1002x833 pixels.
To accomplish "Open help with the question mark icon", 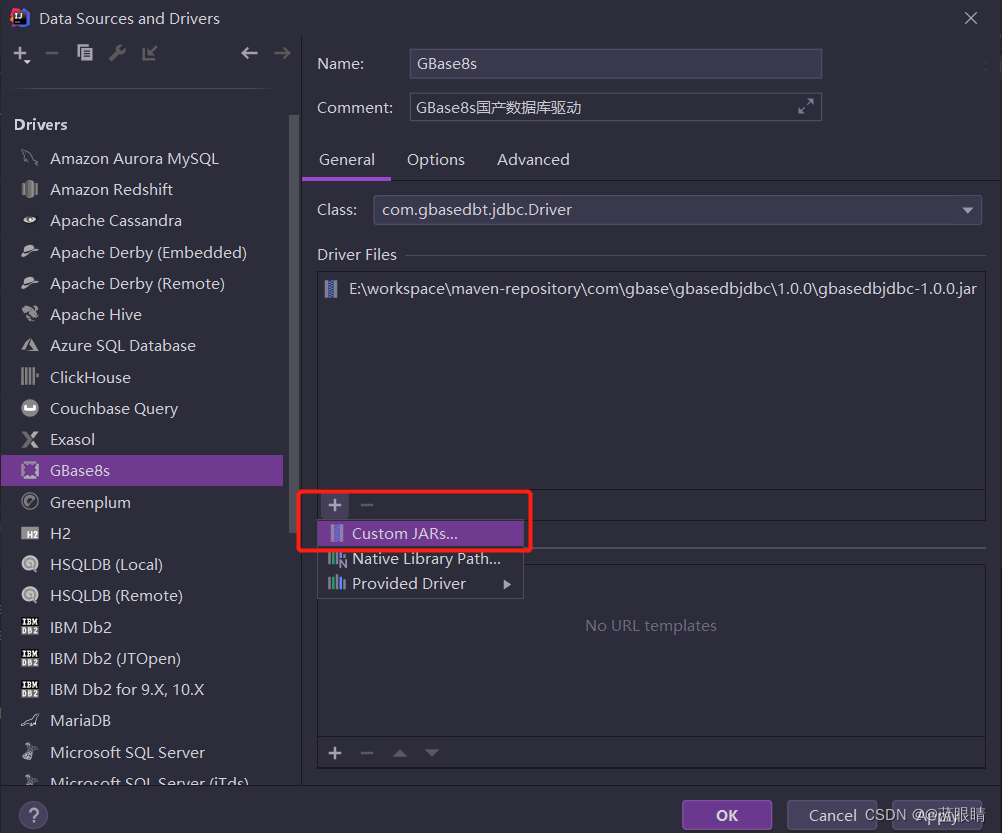I will coord(34,815).
